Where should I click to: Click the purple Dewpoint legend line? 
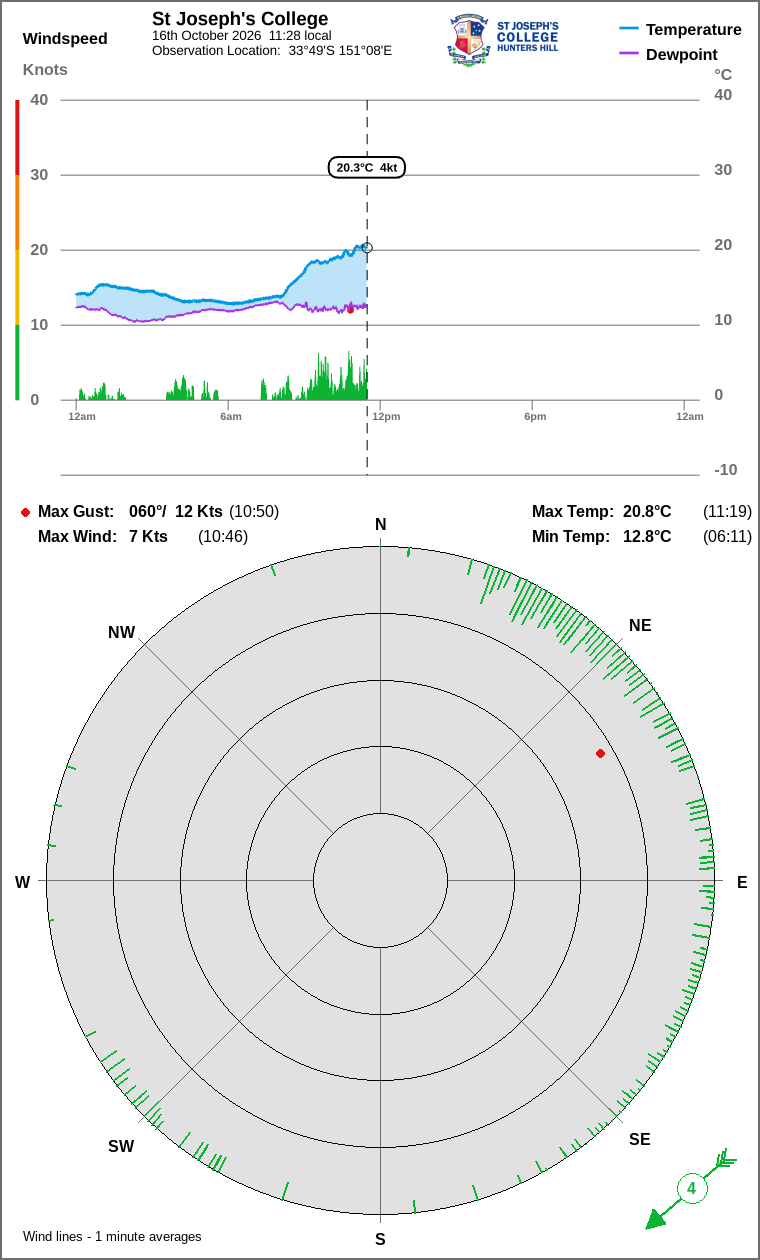click(629, 54)
